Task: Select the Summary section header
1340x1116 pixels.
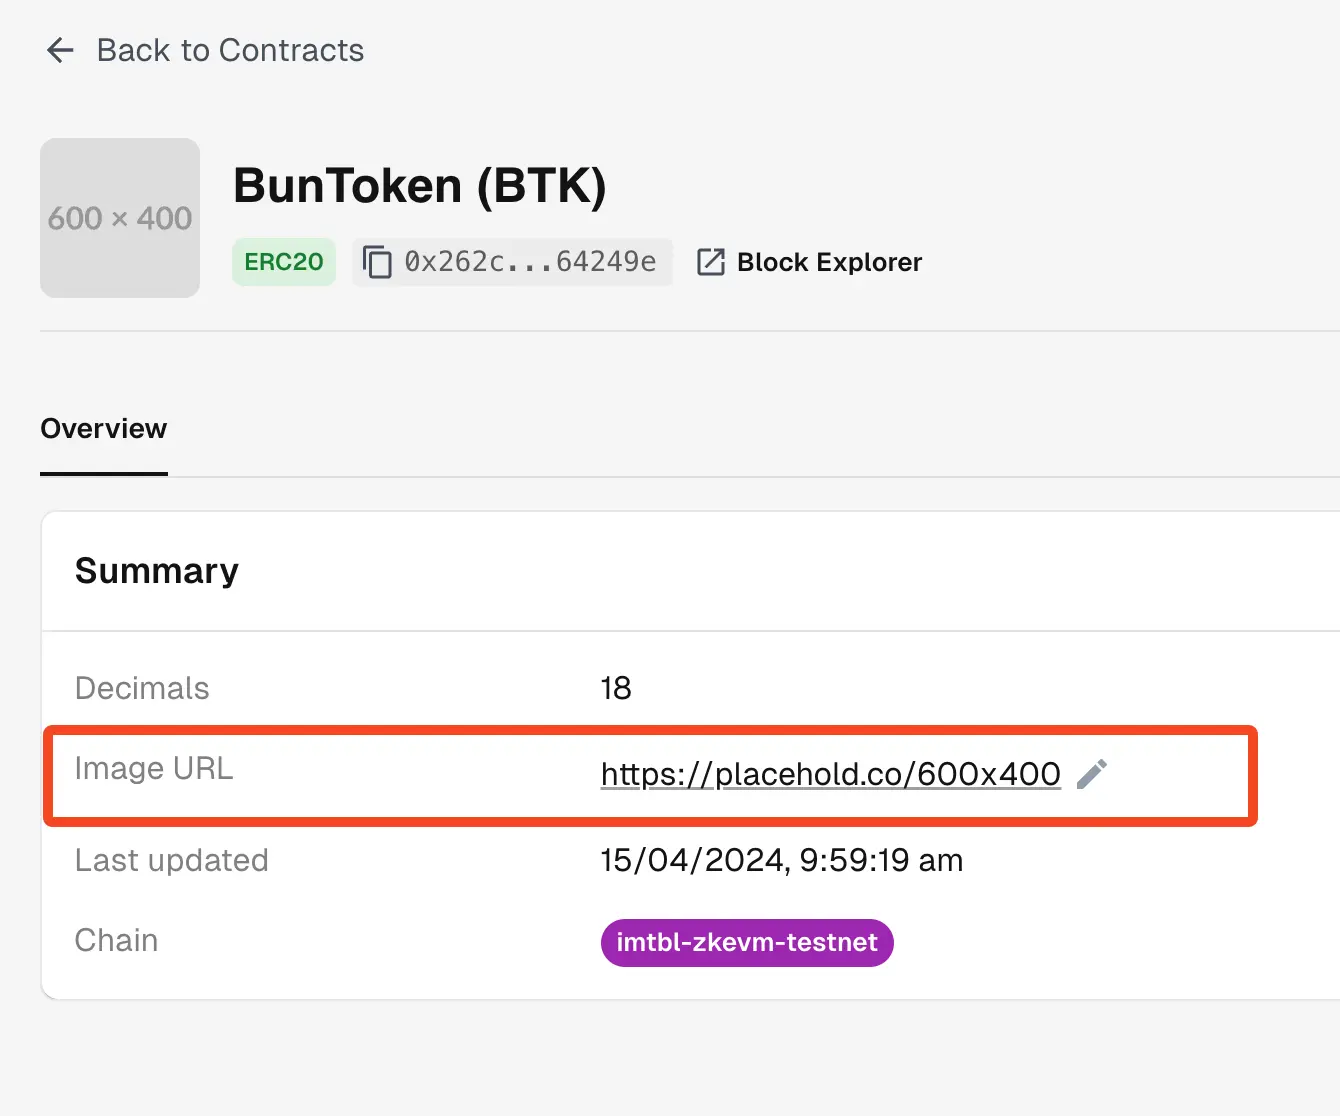Action: (156, 571)
